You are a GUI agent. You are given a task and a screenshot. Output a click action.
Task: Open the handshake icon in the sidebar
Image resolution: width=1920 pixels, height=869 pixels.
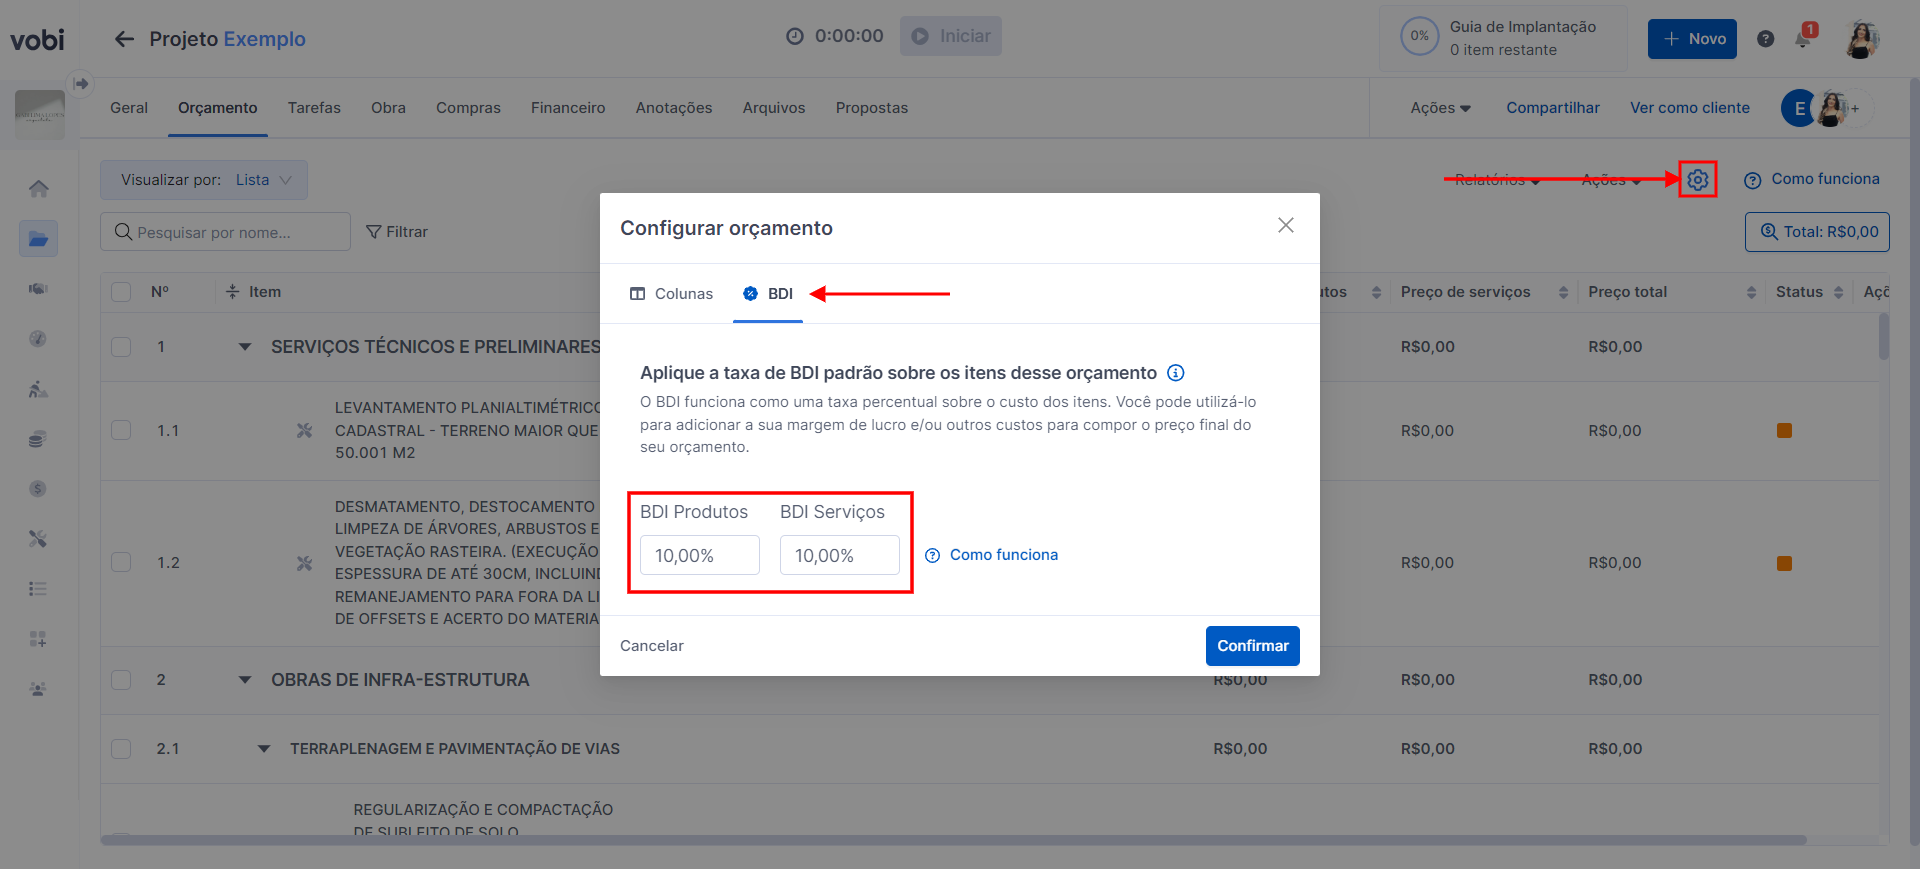(38, 289)
